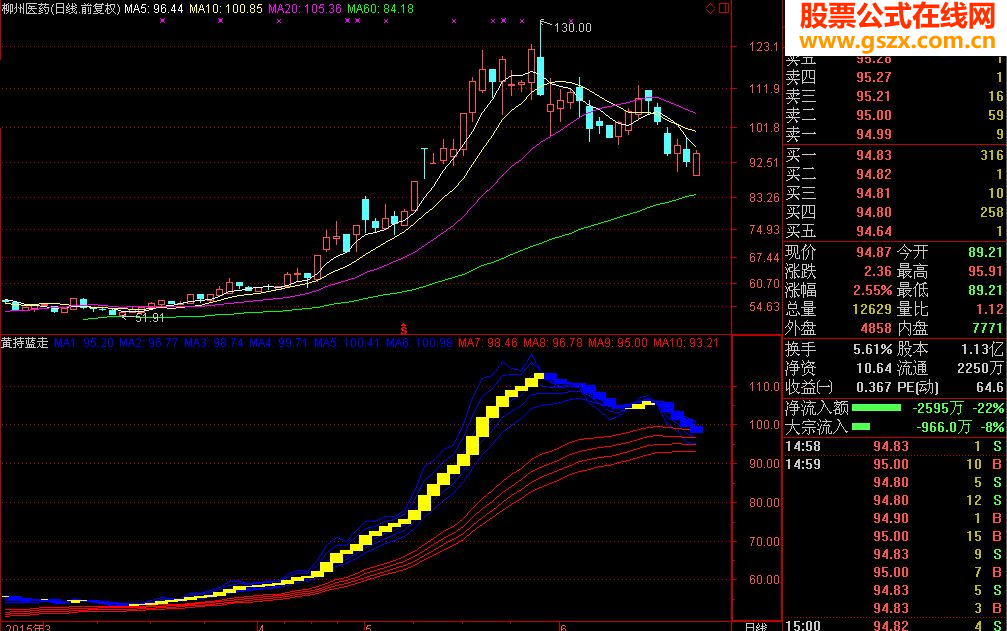Select indicator label MA7: 98.46
The width and height of the screenshot is (1007, 631).
(488, 343)
